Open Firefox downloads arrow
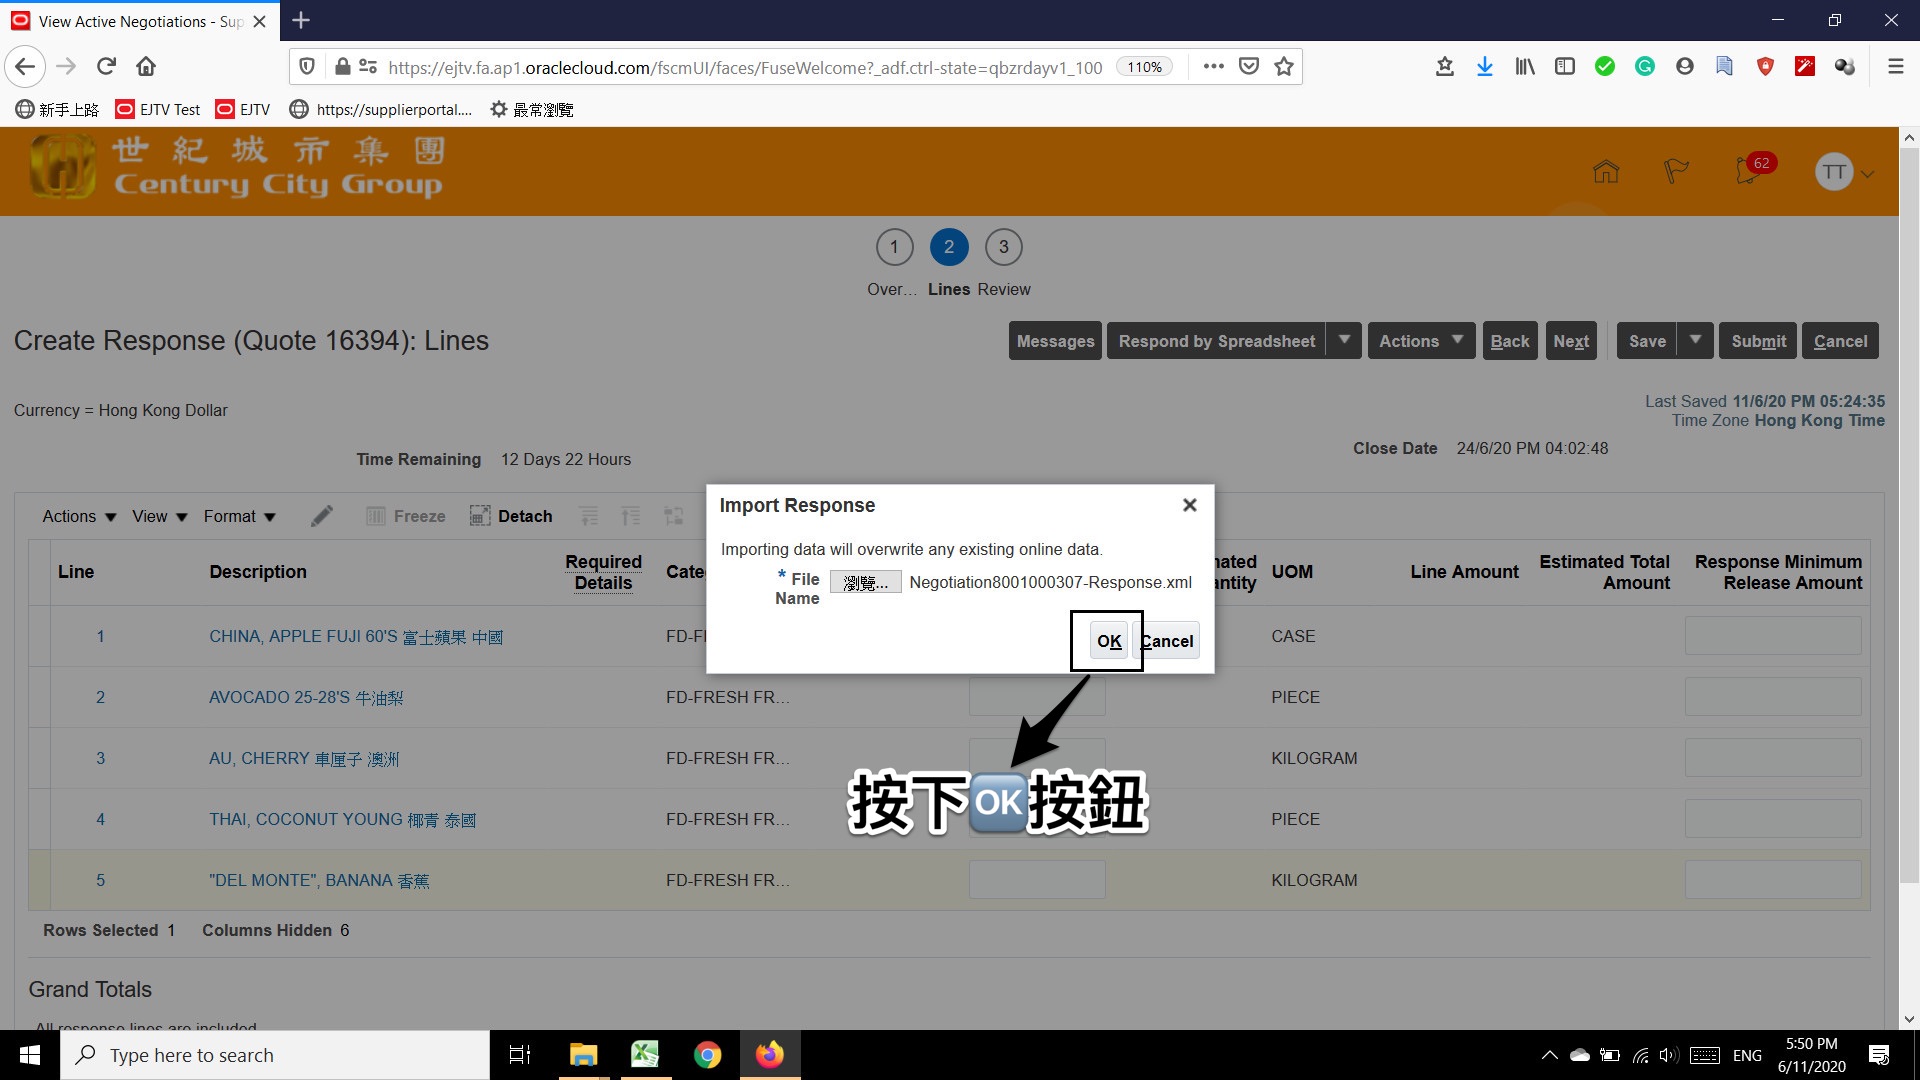Viewport: 1920px width, 1080px height. (x=1484, y=66)
